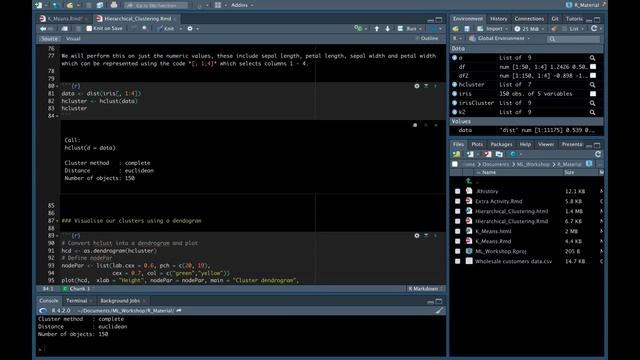Open the Git tab
This screenshot has width=640, height=360.
coord(555,19)
